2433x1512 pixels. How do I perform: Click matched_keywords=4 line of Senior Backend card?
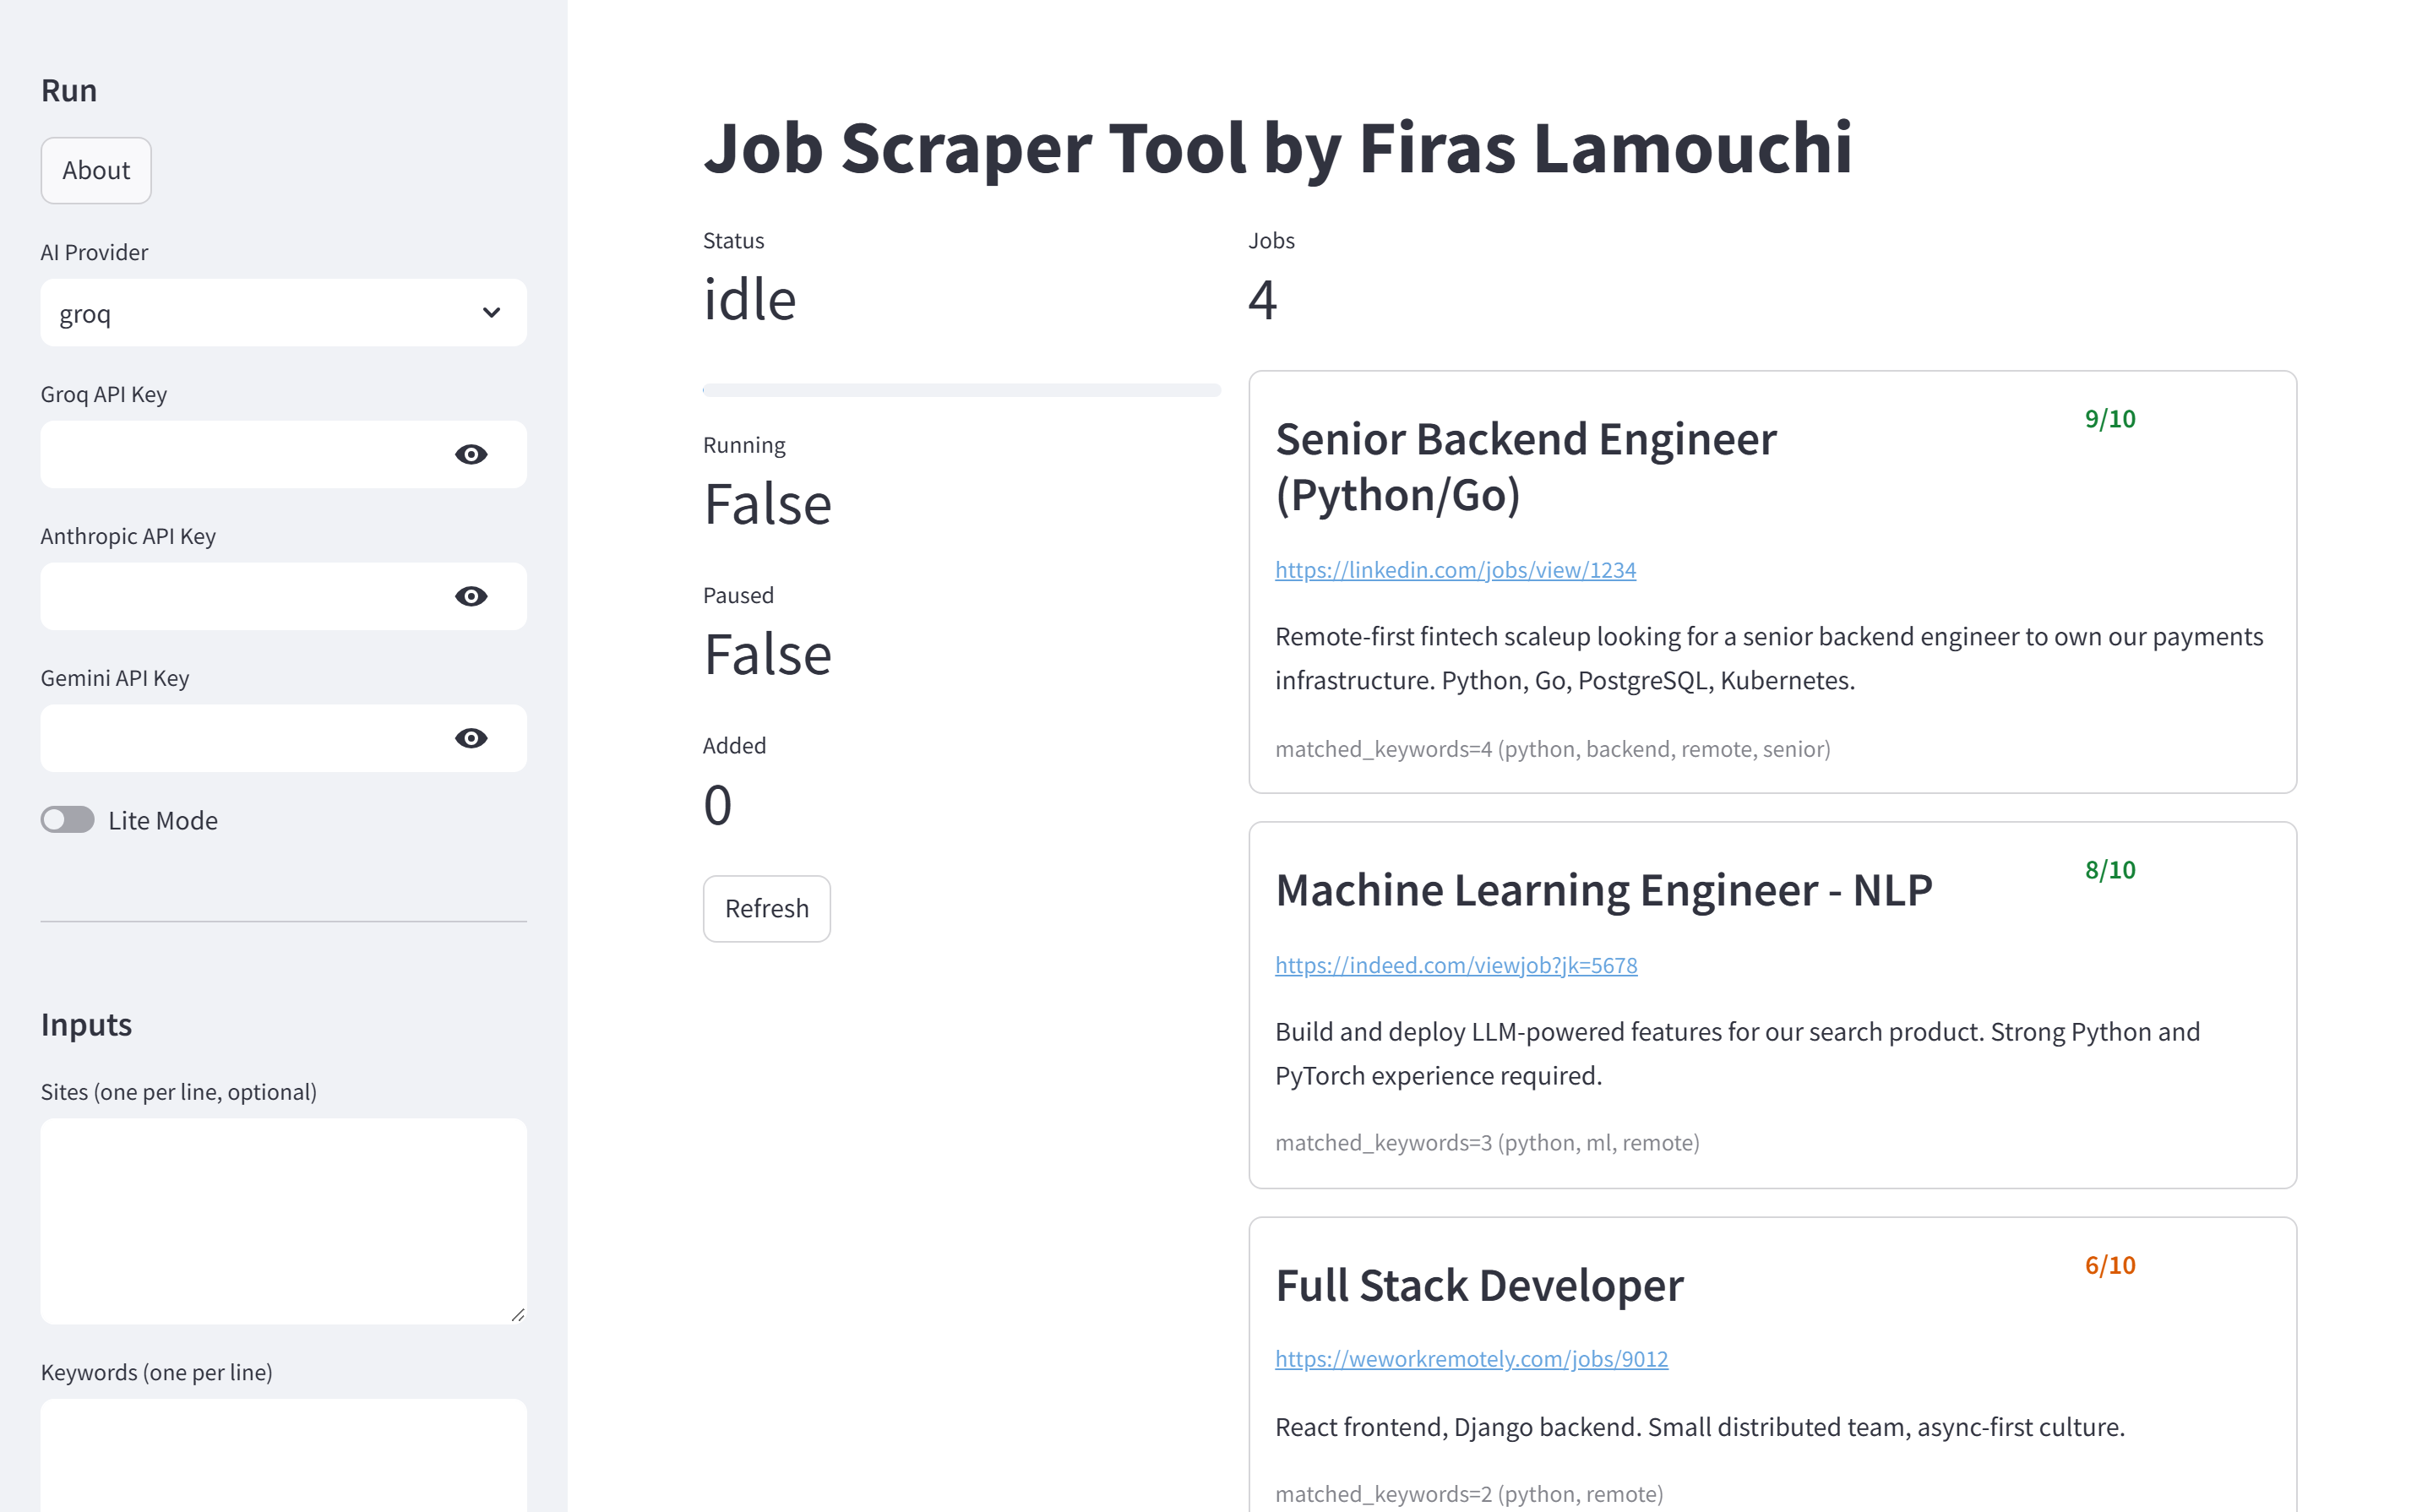click(1553, 748)
